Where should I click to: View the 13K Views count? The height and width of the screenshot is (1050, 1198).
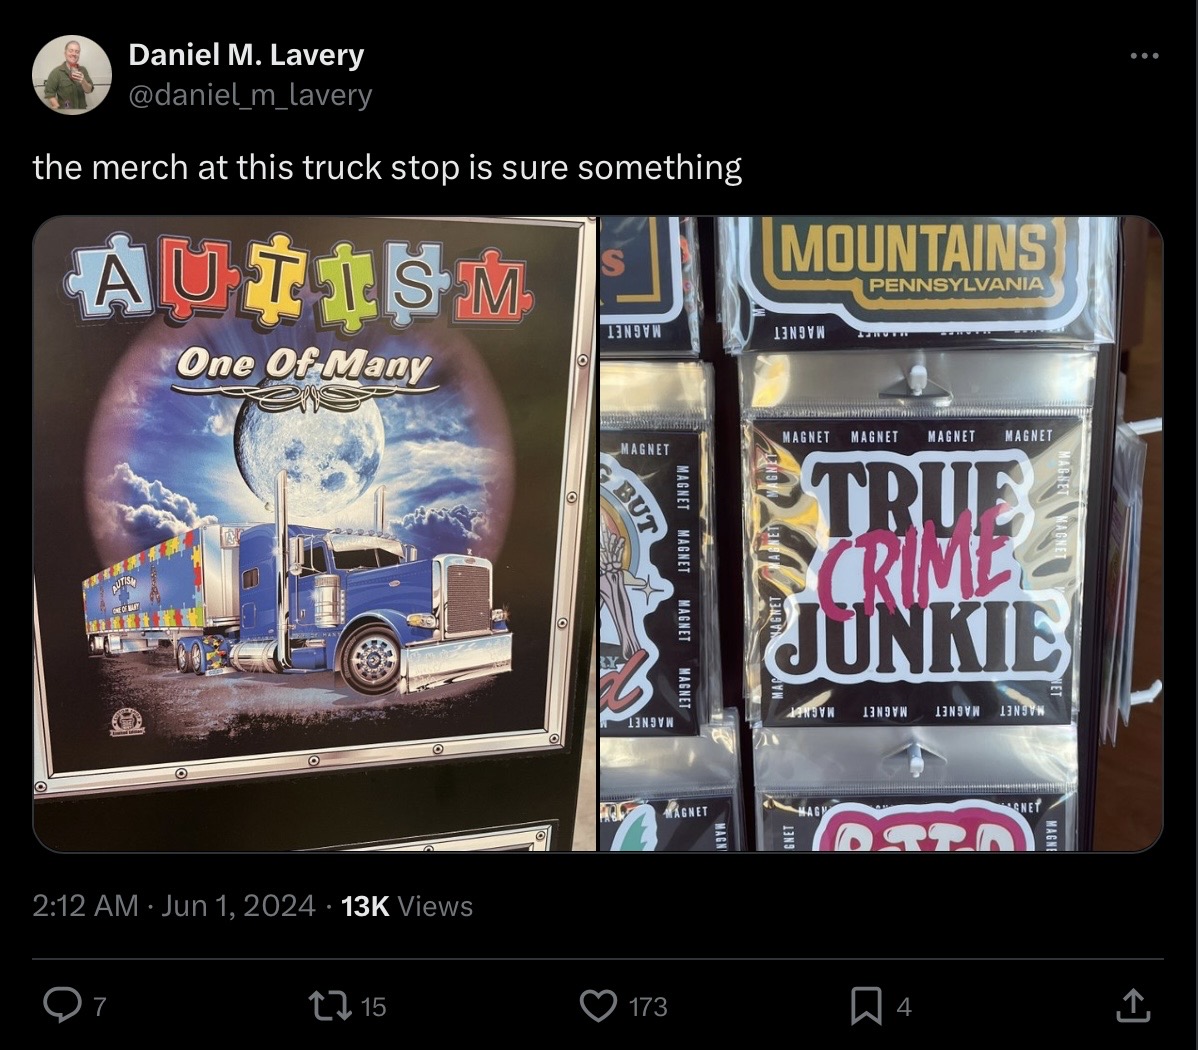point(406,906)
